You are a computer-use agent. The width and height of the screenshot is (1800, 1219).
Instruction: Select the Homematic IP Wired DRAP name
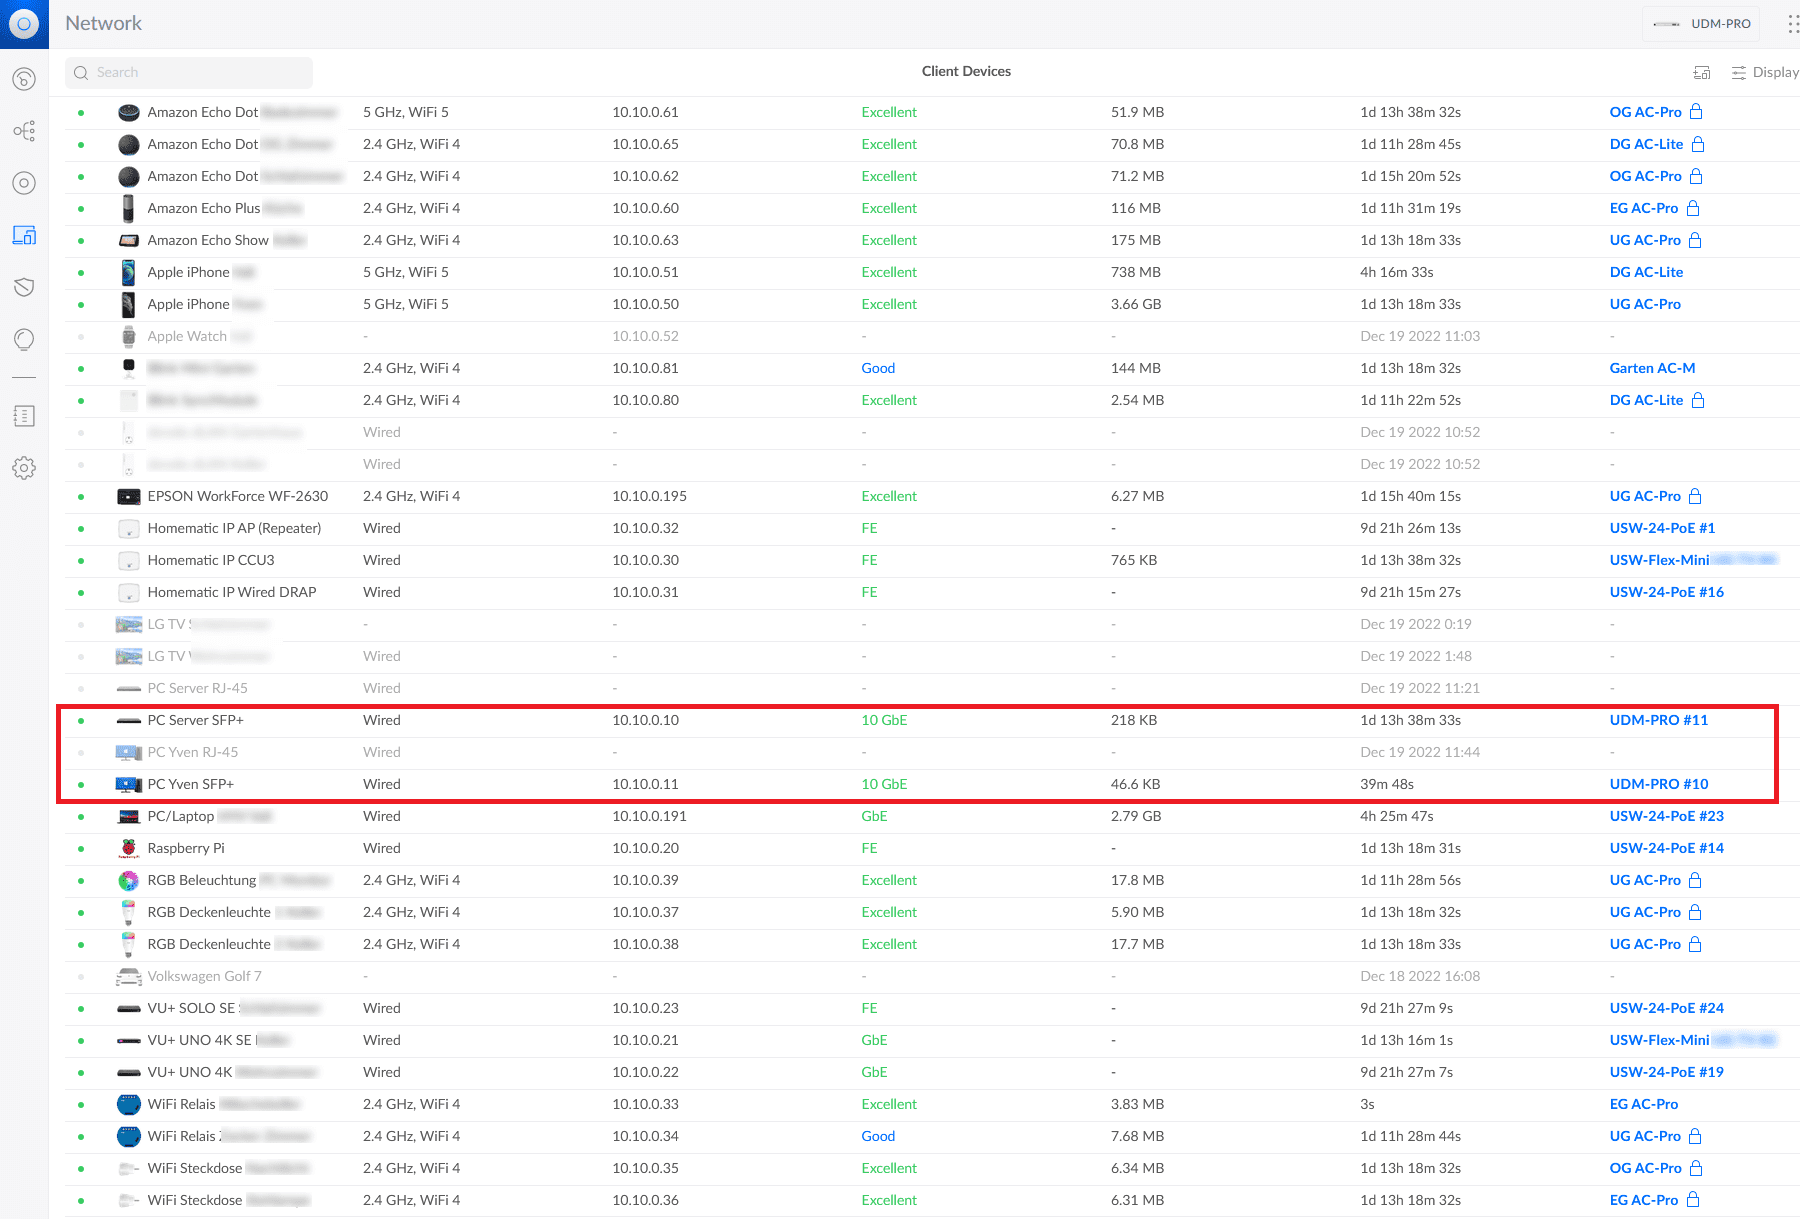231,592
